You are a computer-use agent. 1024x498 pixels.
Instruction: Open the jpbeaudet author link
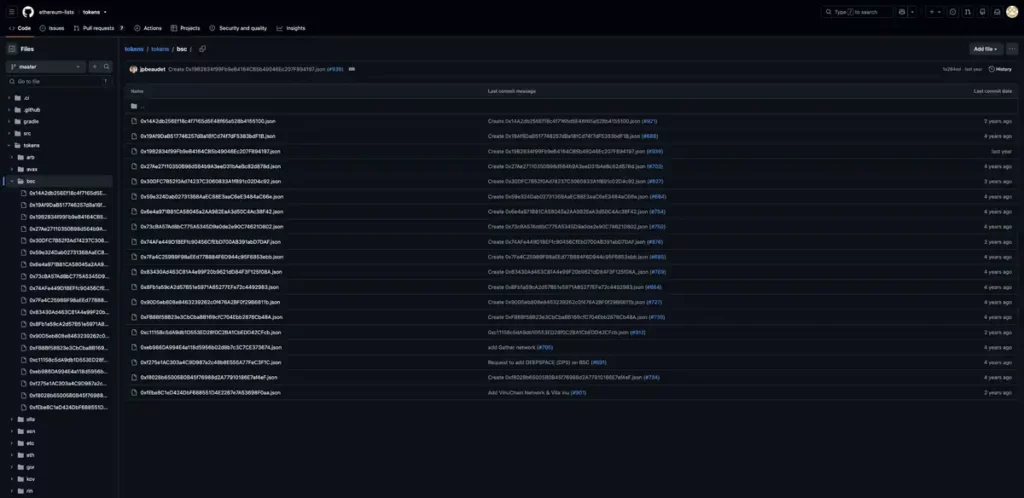[x=152, y=69]
